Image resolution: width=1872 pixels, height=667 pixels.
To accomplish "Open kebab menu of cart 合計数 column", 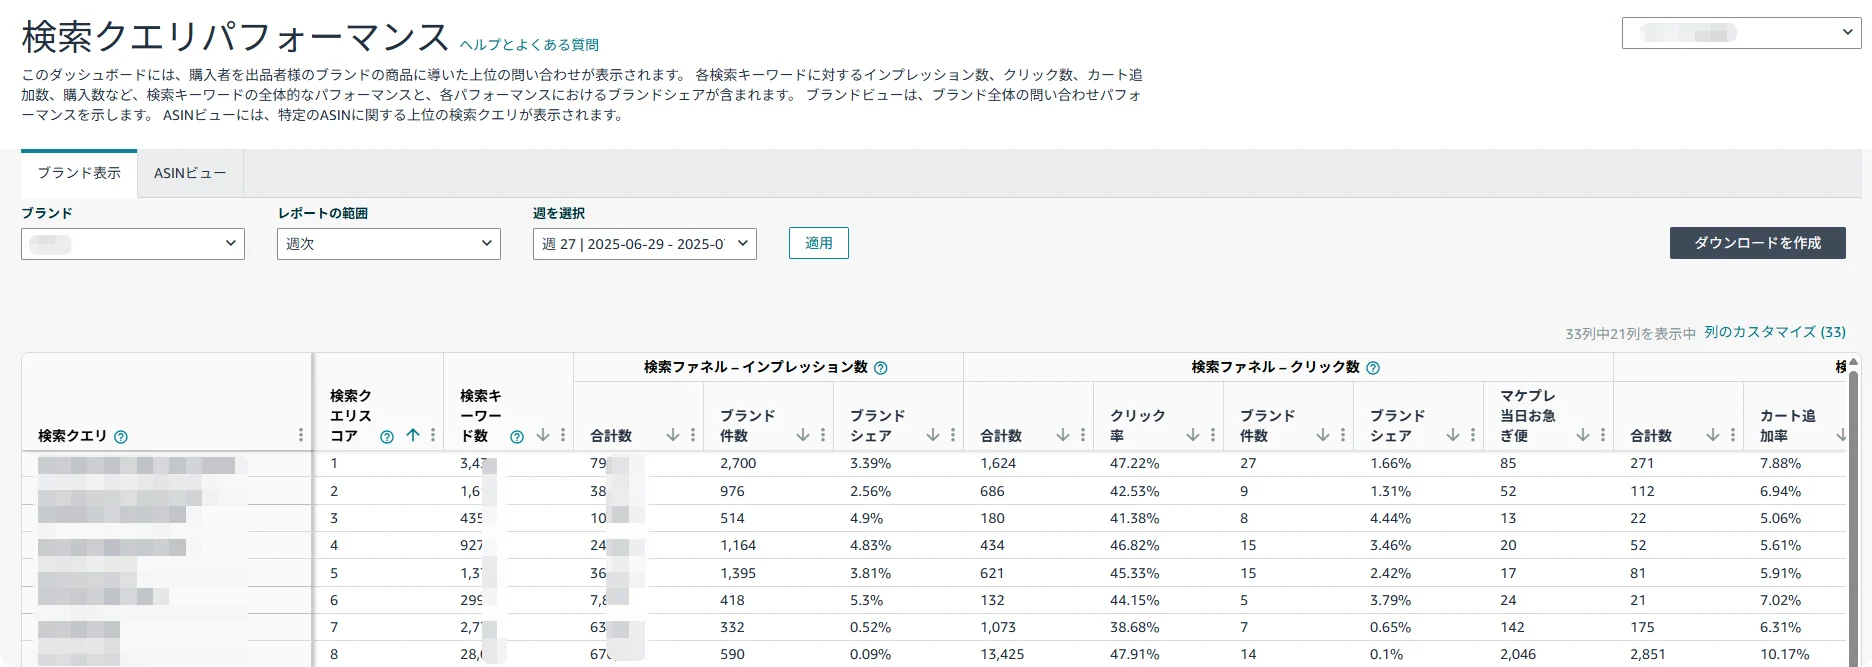I will [1733, 435].
